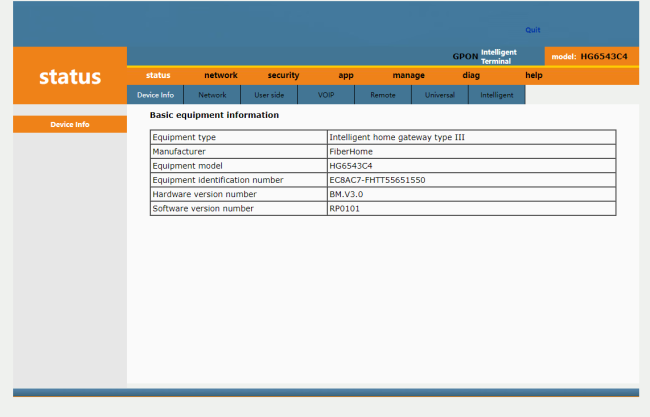Switch to the diag menu
Image resolution: width=650 pixels, height=417 pixels.
coord(471,75)
